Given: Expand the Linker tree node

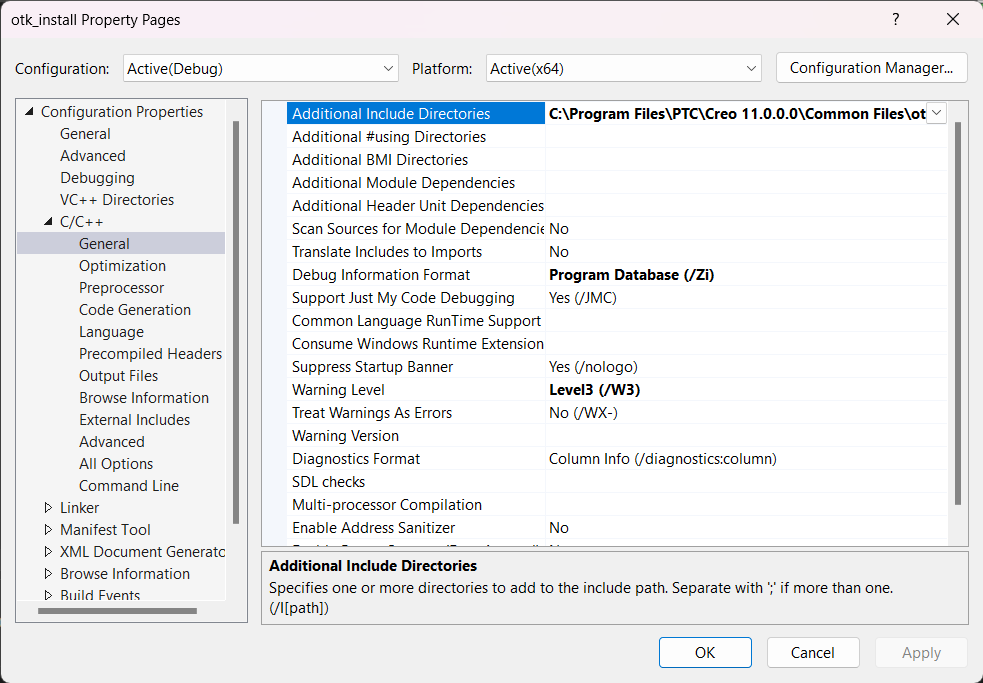Looking at the screenshot, I should pyautogui.click(x=48, y=507).
